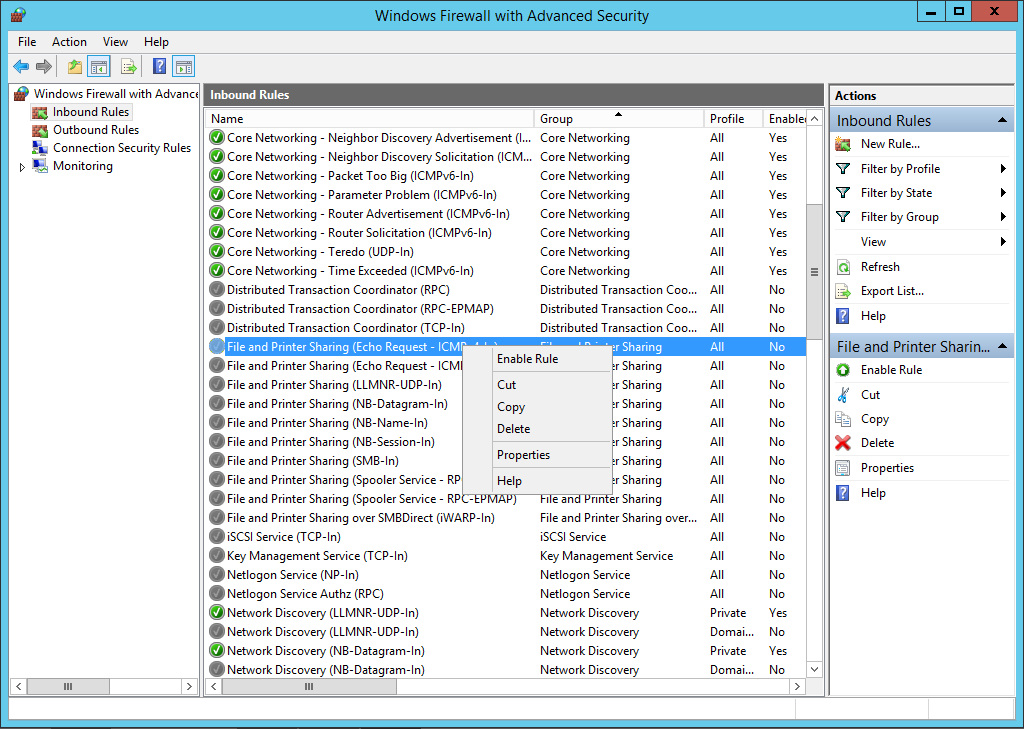The image size is (1024, 729).
Task: Open the Filter by Profile submenu arrow
Action: (x=1003, y=169)
